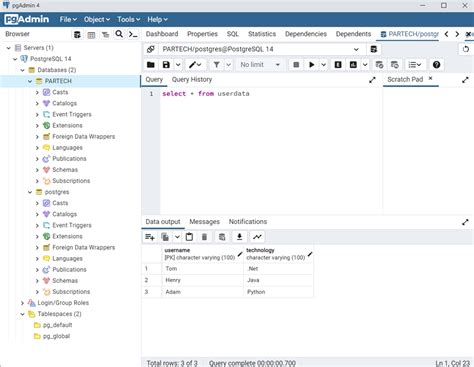Click the Save Data Changes icon
This screenshot has height=367, width=474.
(x=222, y=237)
